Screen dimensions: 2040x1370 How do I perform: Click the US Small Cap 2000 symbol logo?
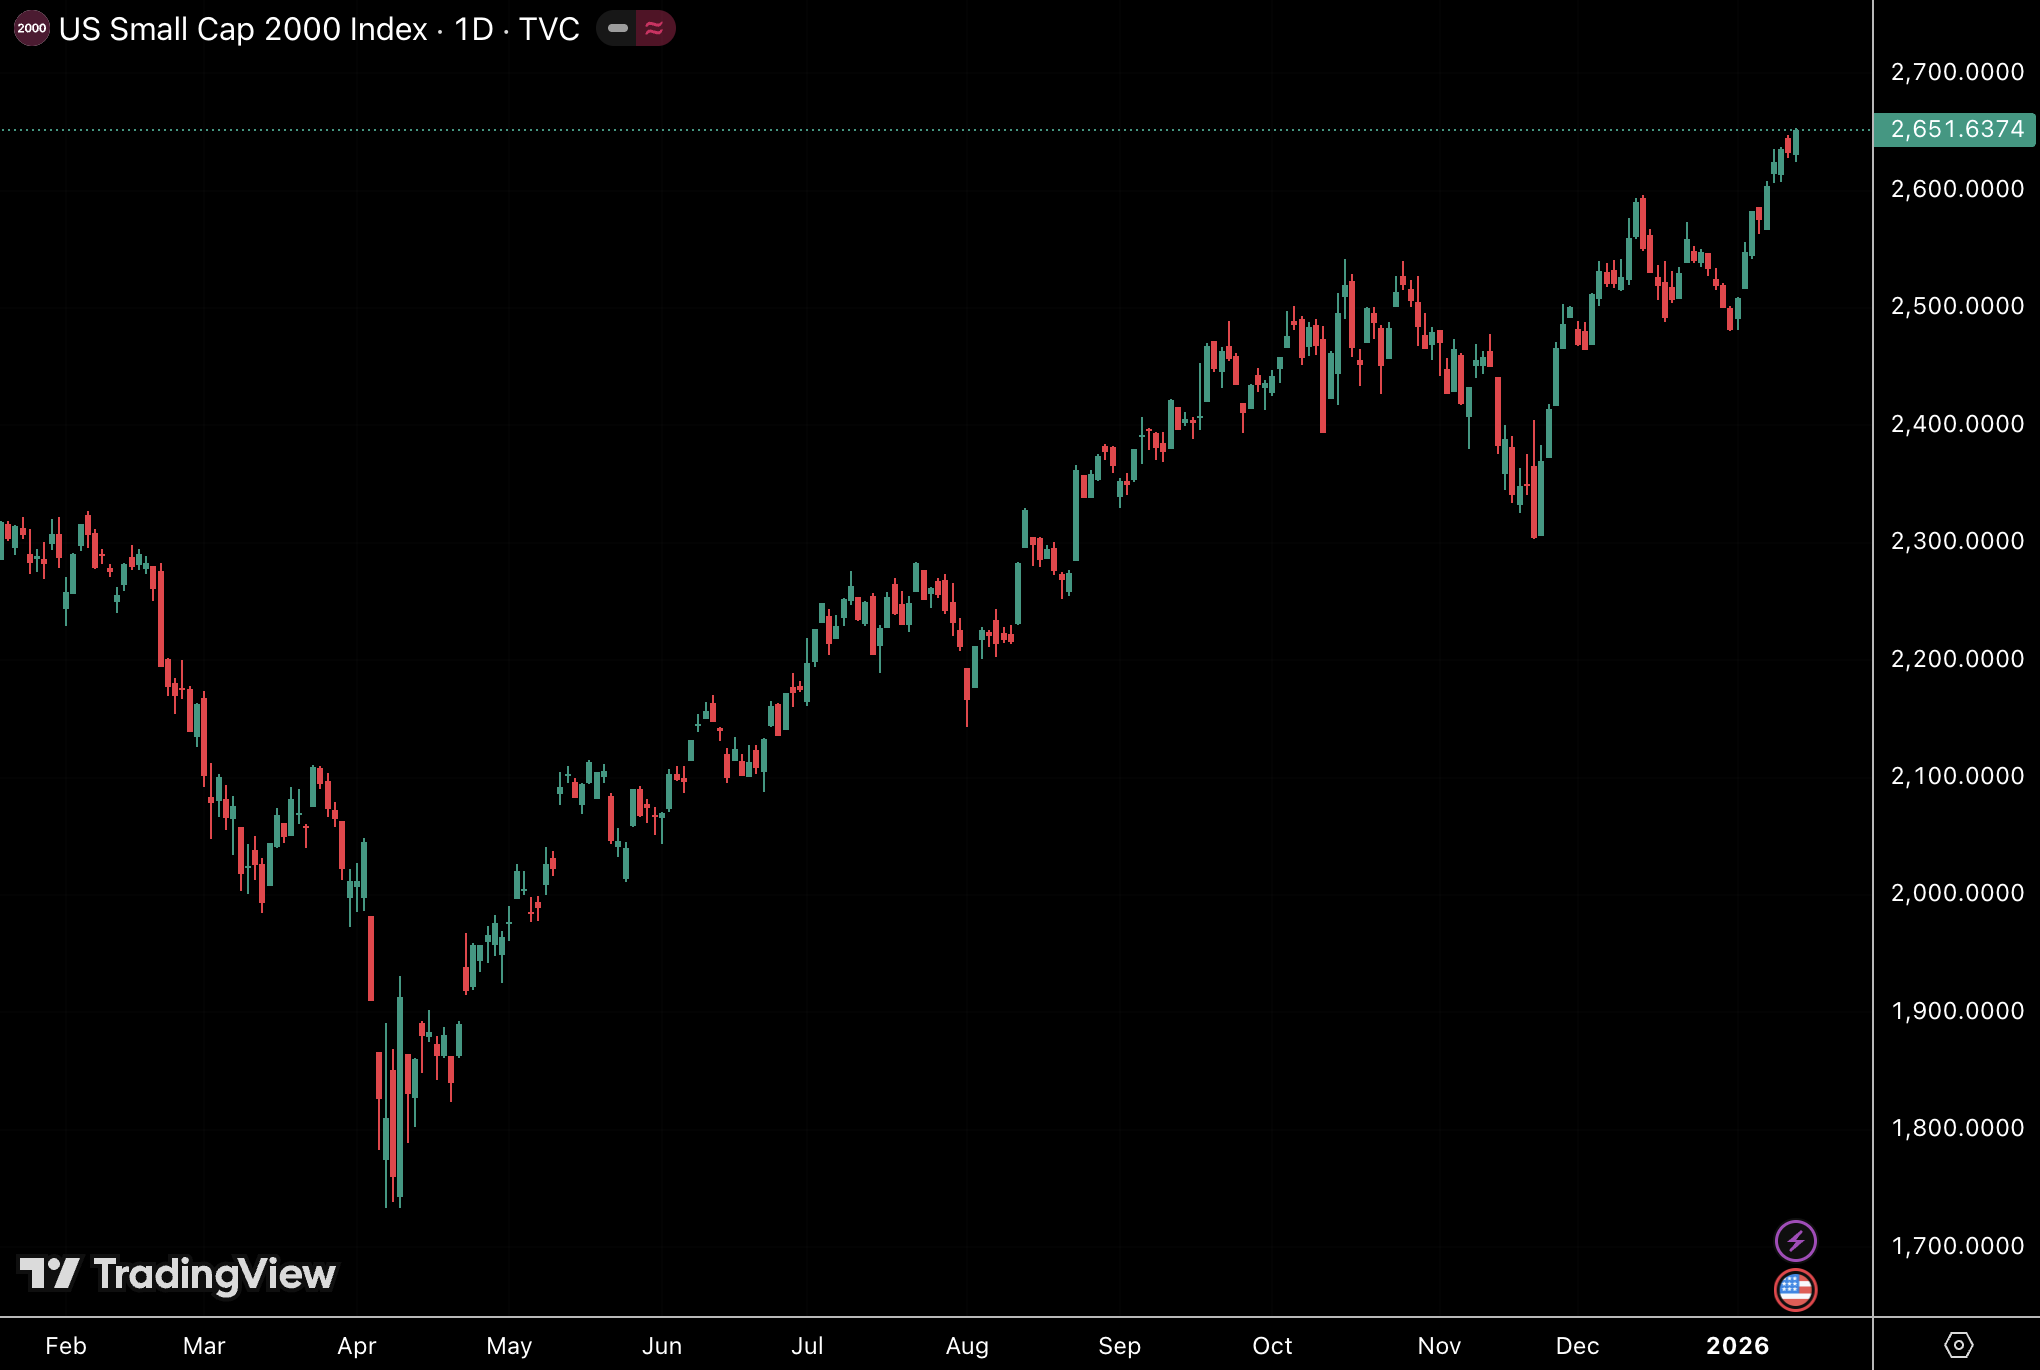33,29
